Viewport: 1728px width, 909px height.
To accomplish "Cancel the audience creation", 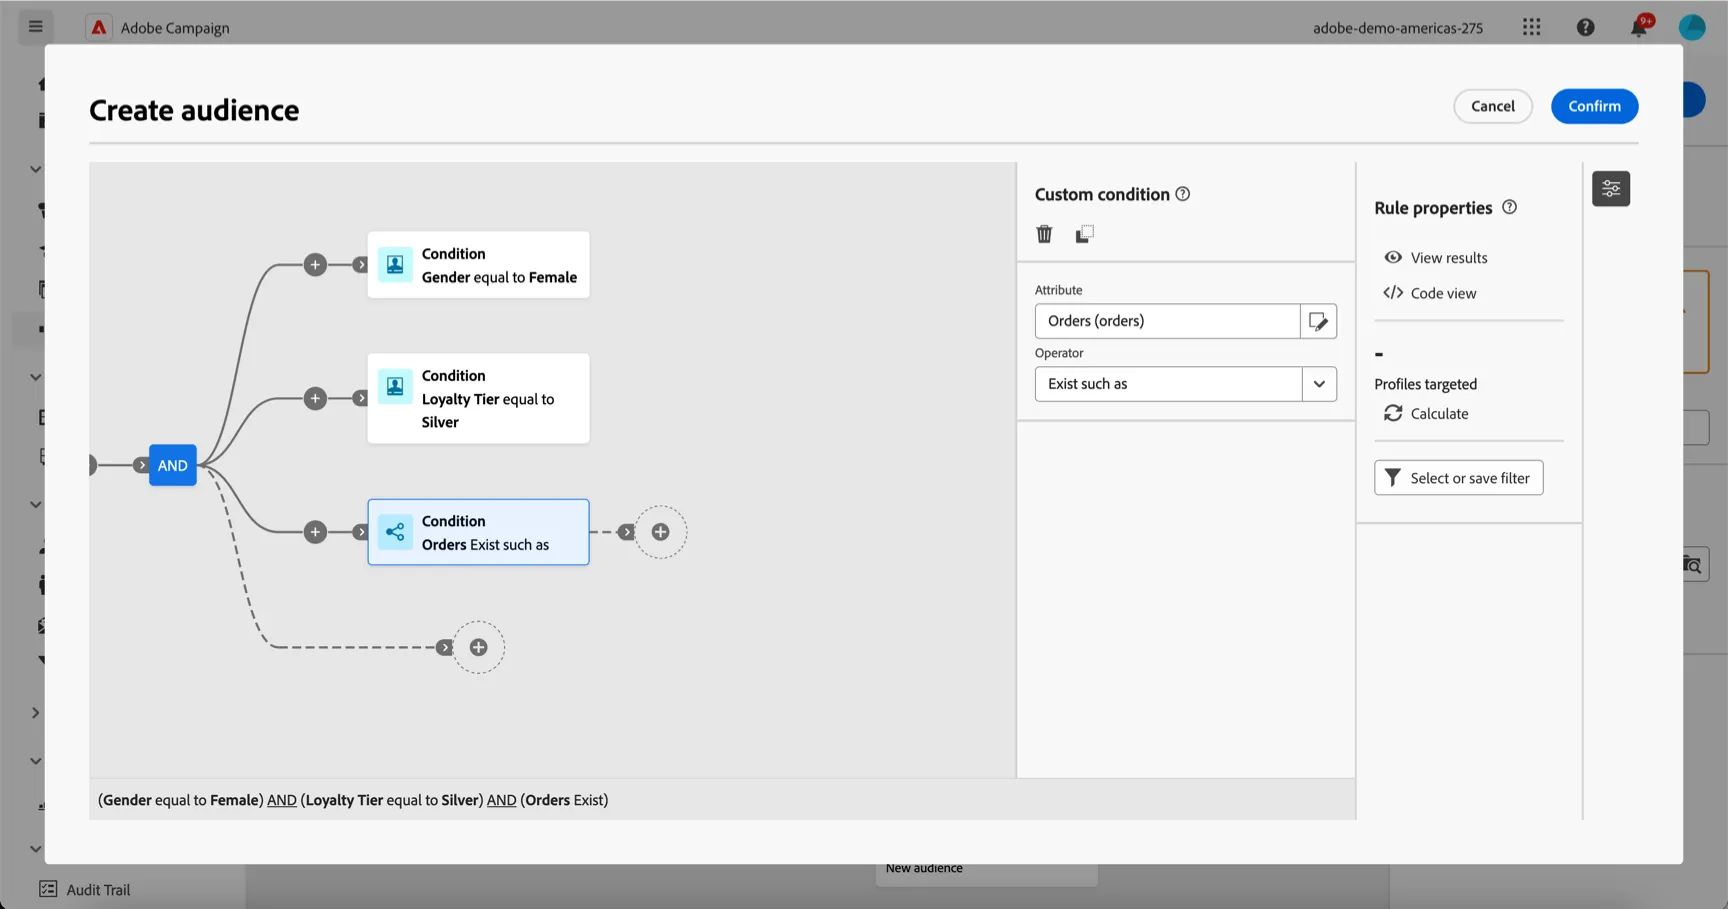I will coord(1492,106).
